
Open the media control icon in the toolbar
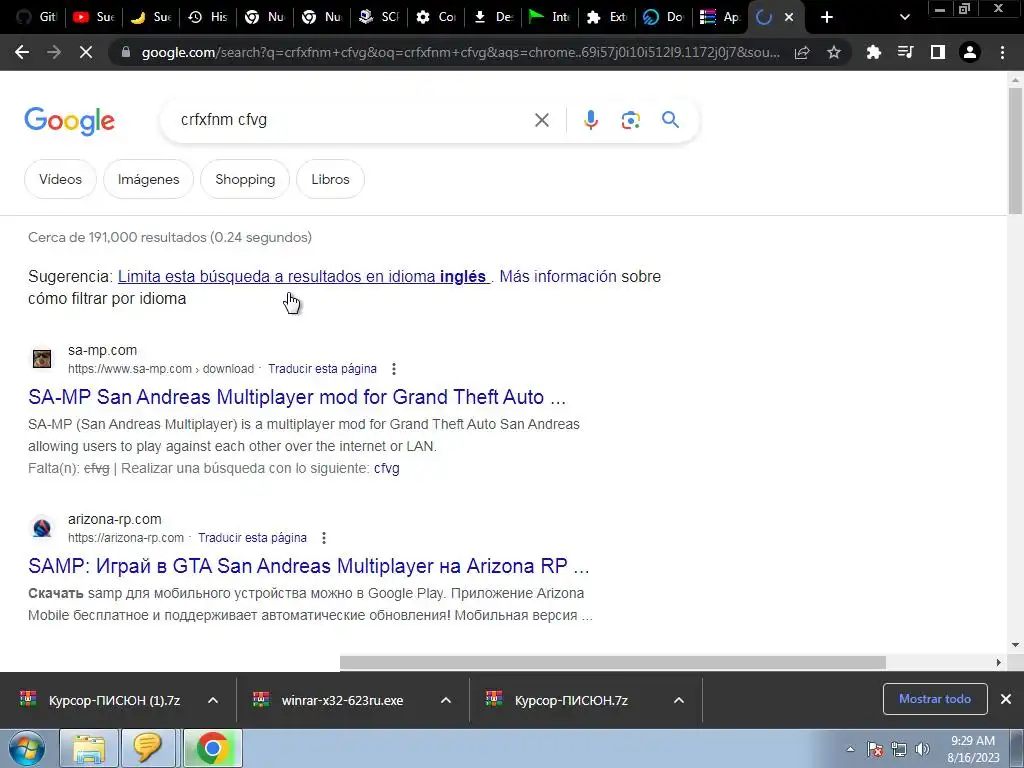[905, 52]
